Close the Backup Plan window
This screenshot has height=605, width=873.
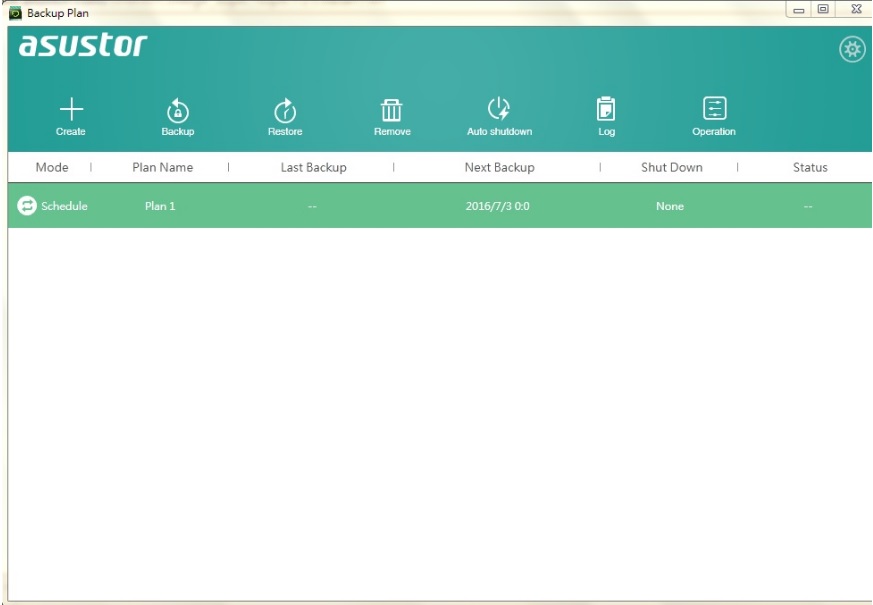(x=856, y=9)
